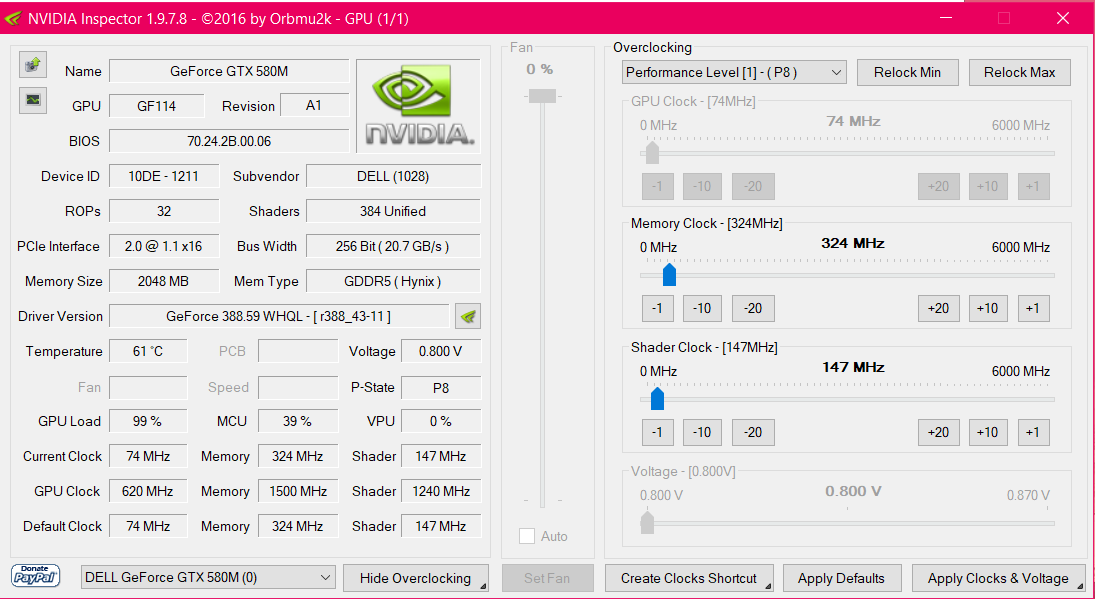Click the BIOS field 70.24.2B.00.06

(x=229, y=141)
